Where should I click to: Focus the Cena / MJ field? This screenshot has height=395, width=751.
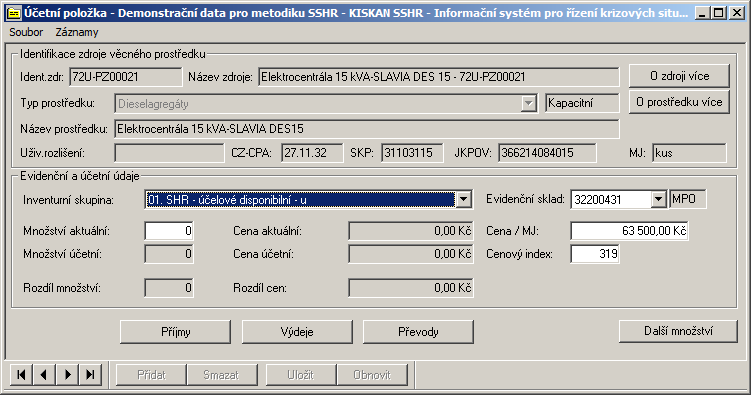tap(629, 231)
